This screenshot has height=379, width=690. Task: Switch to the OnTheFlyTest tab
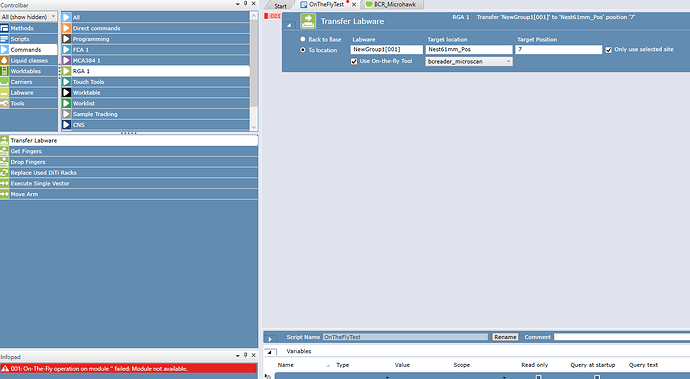pos(326,4)
